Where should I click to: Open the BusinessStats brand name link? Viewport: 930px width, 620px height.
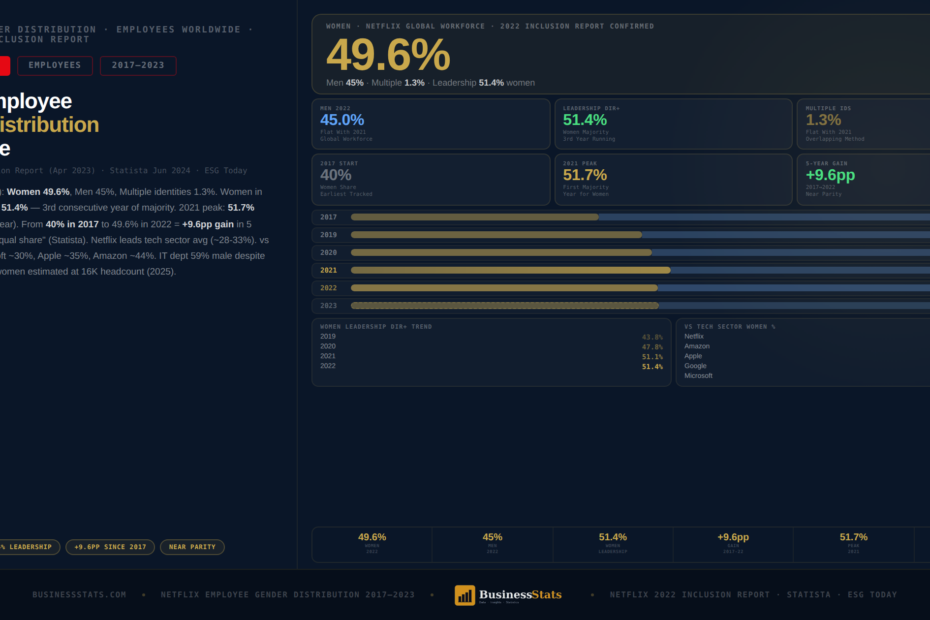tap(520, 594)
